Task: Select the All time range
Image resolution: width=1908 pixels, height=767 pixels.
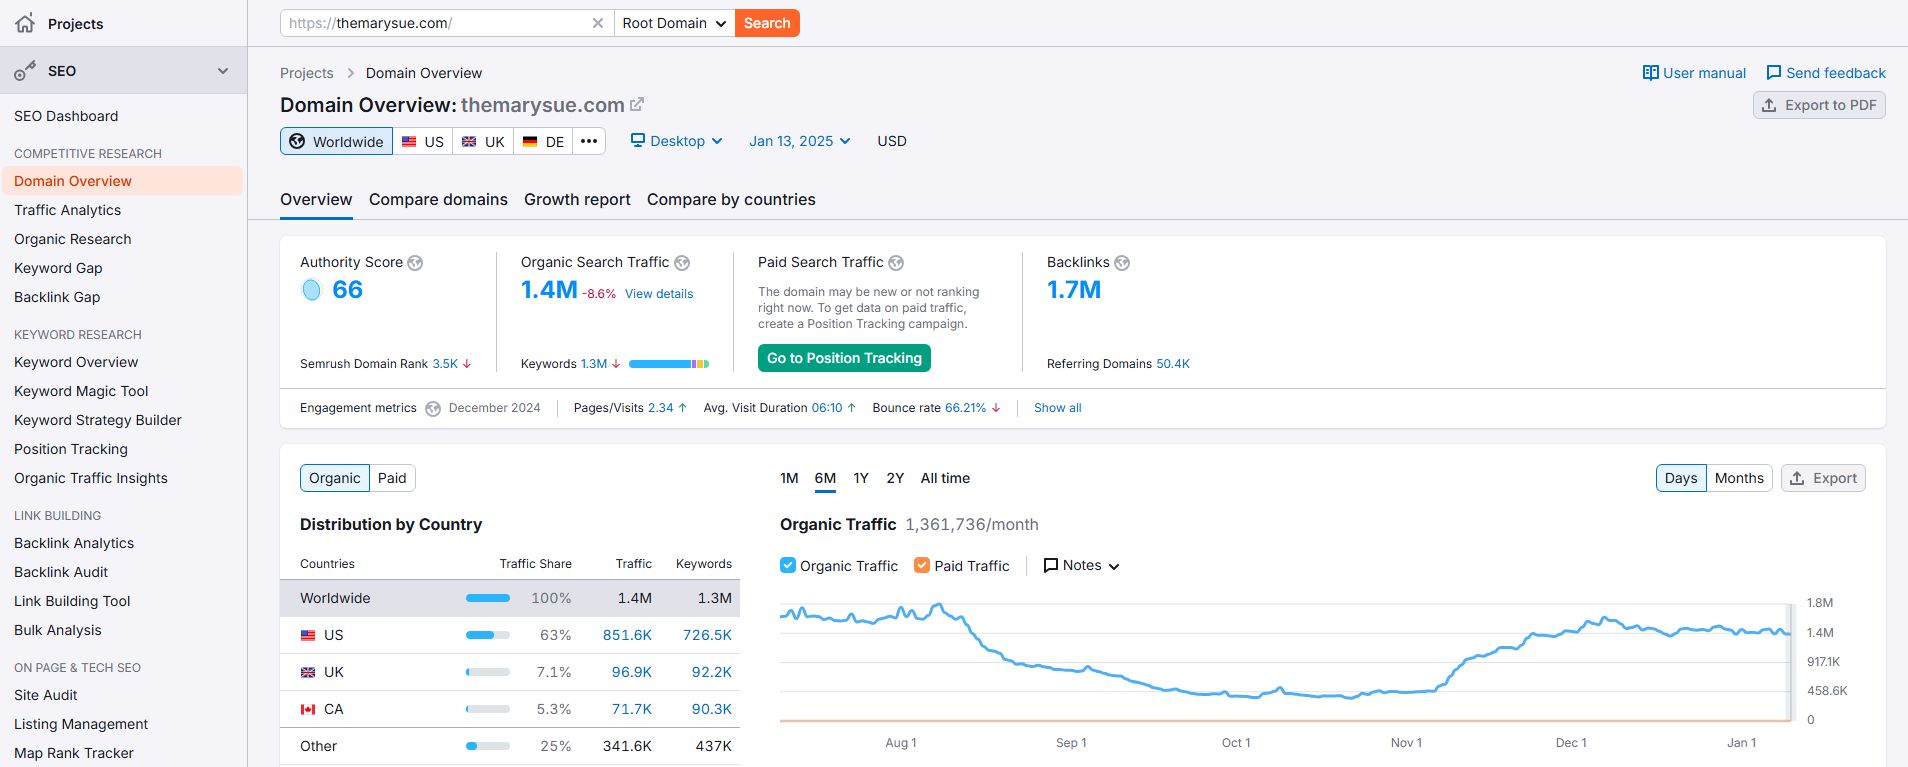Action: 945,478
